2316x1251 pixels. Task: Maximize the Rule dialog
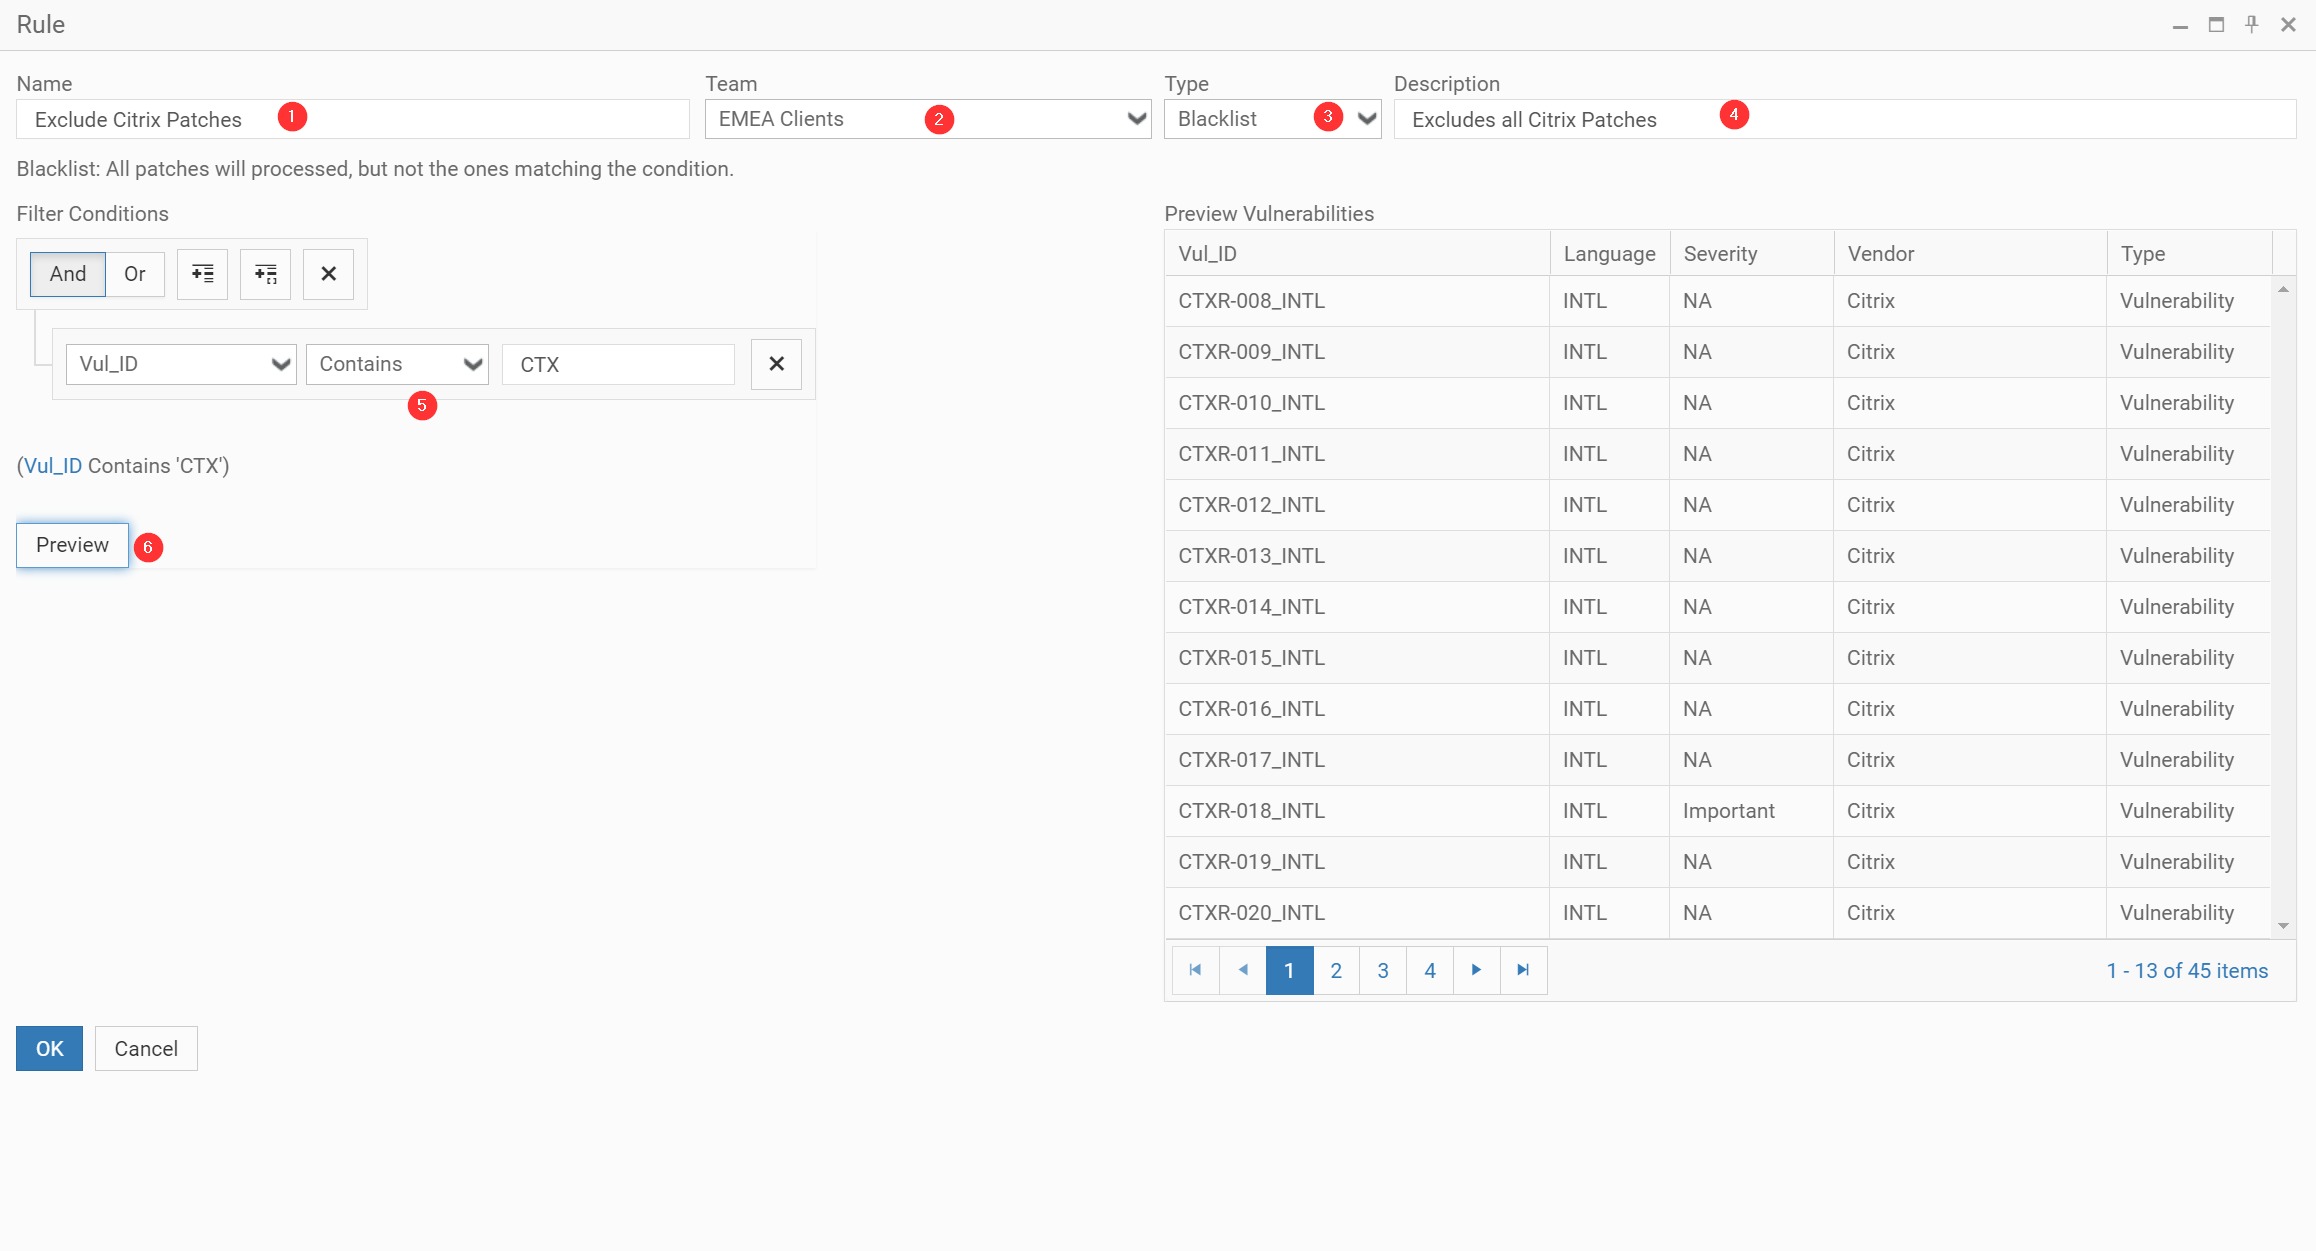pos(2216,25)
